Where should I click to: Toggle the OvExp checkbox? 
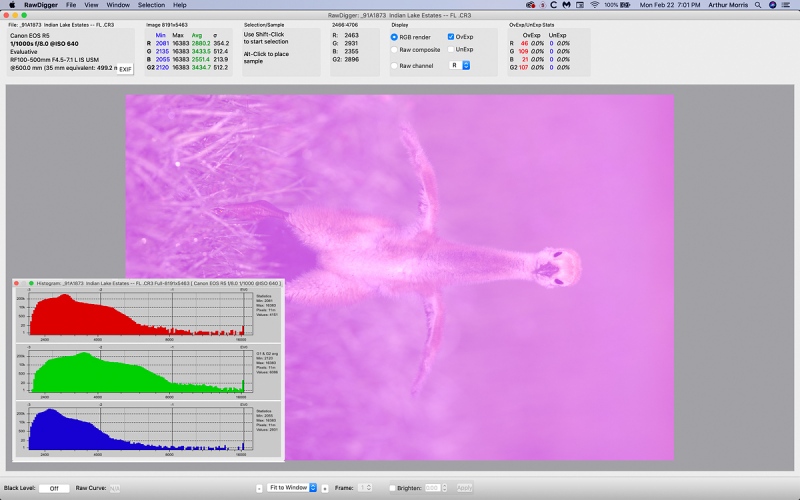[x=451, y=37]
